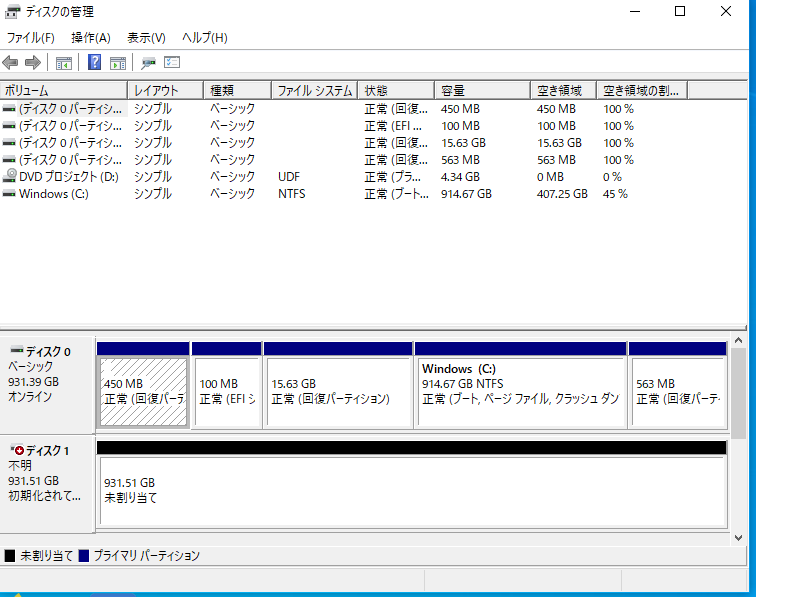Open the ヘルプ(H) menu
This screenshot has width=790, height=603.
205,38
